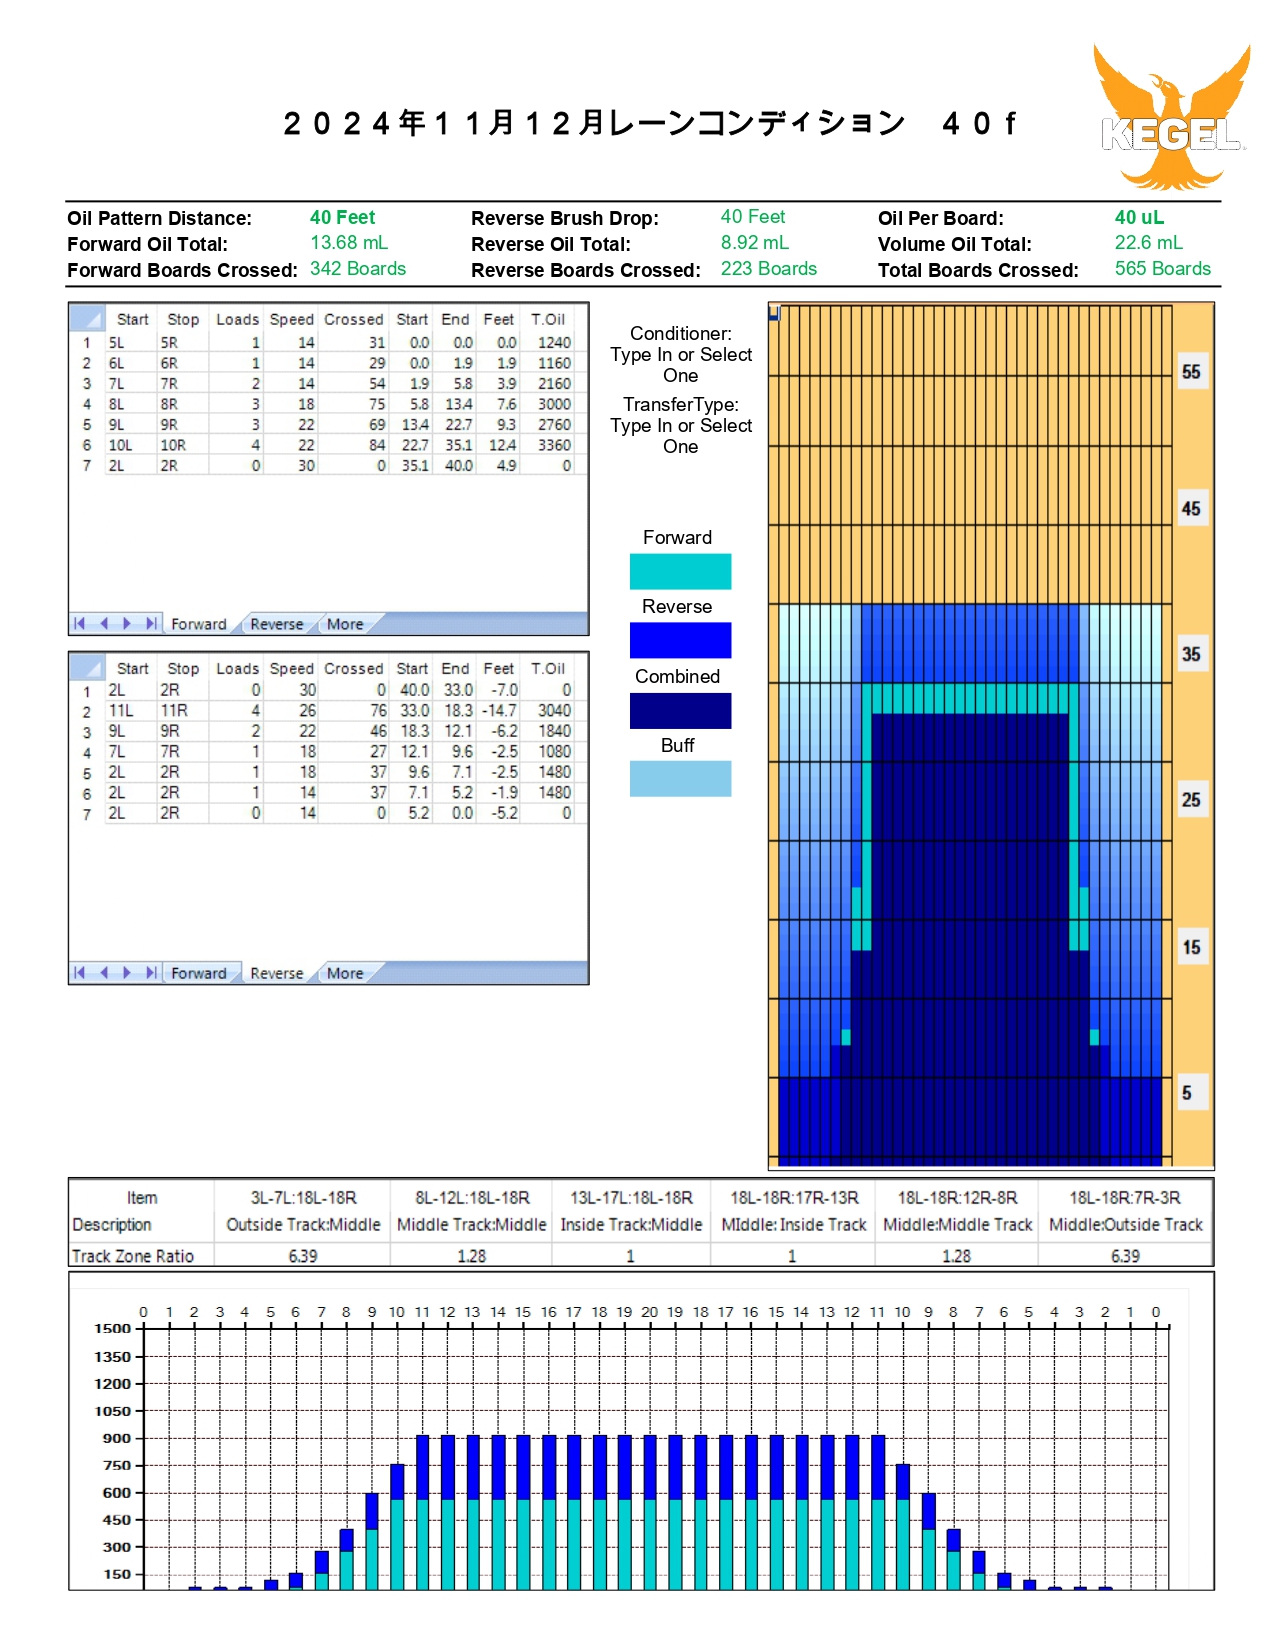Select the T.Oil column header in upper table
This screenshot has height=1651, width=1275.
click(x=548, y=319)
